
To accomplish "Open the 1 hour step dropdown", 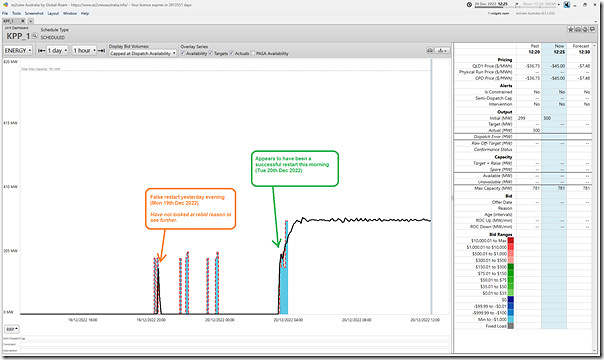I will click(x=84, y=50).
